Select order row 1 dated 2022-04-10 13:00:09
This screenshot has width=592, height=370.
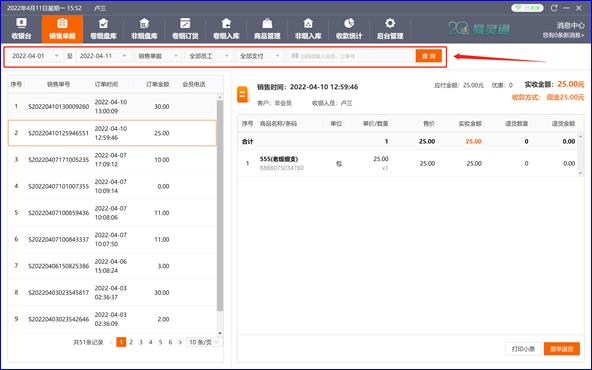(113, 106)
